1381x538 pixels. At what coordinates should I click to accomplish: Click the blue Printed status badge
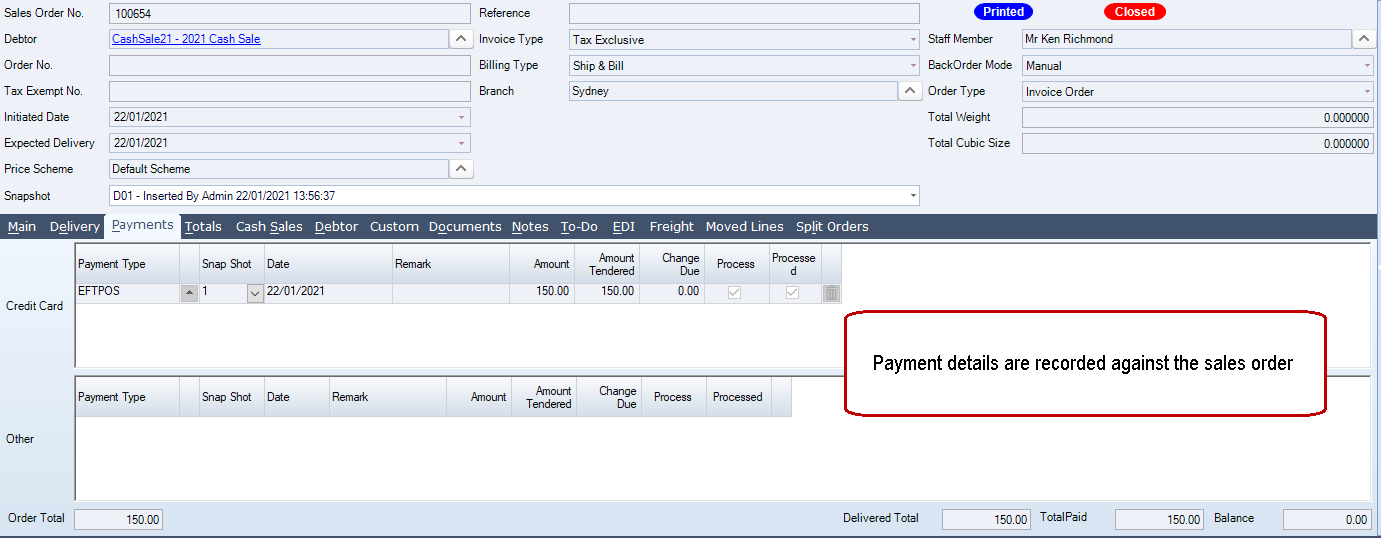tap(1003, 12)
